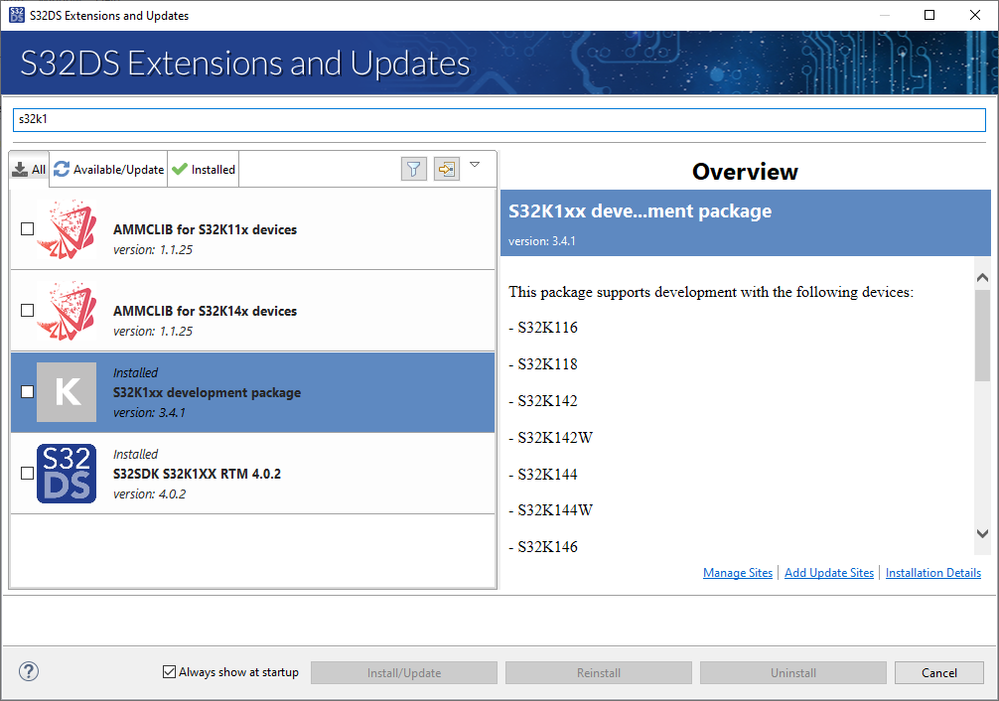Viewport: 999px width, 701px height.
Task: Select the S32K1xx development package title
Action: 207,393
